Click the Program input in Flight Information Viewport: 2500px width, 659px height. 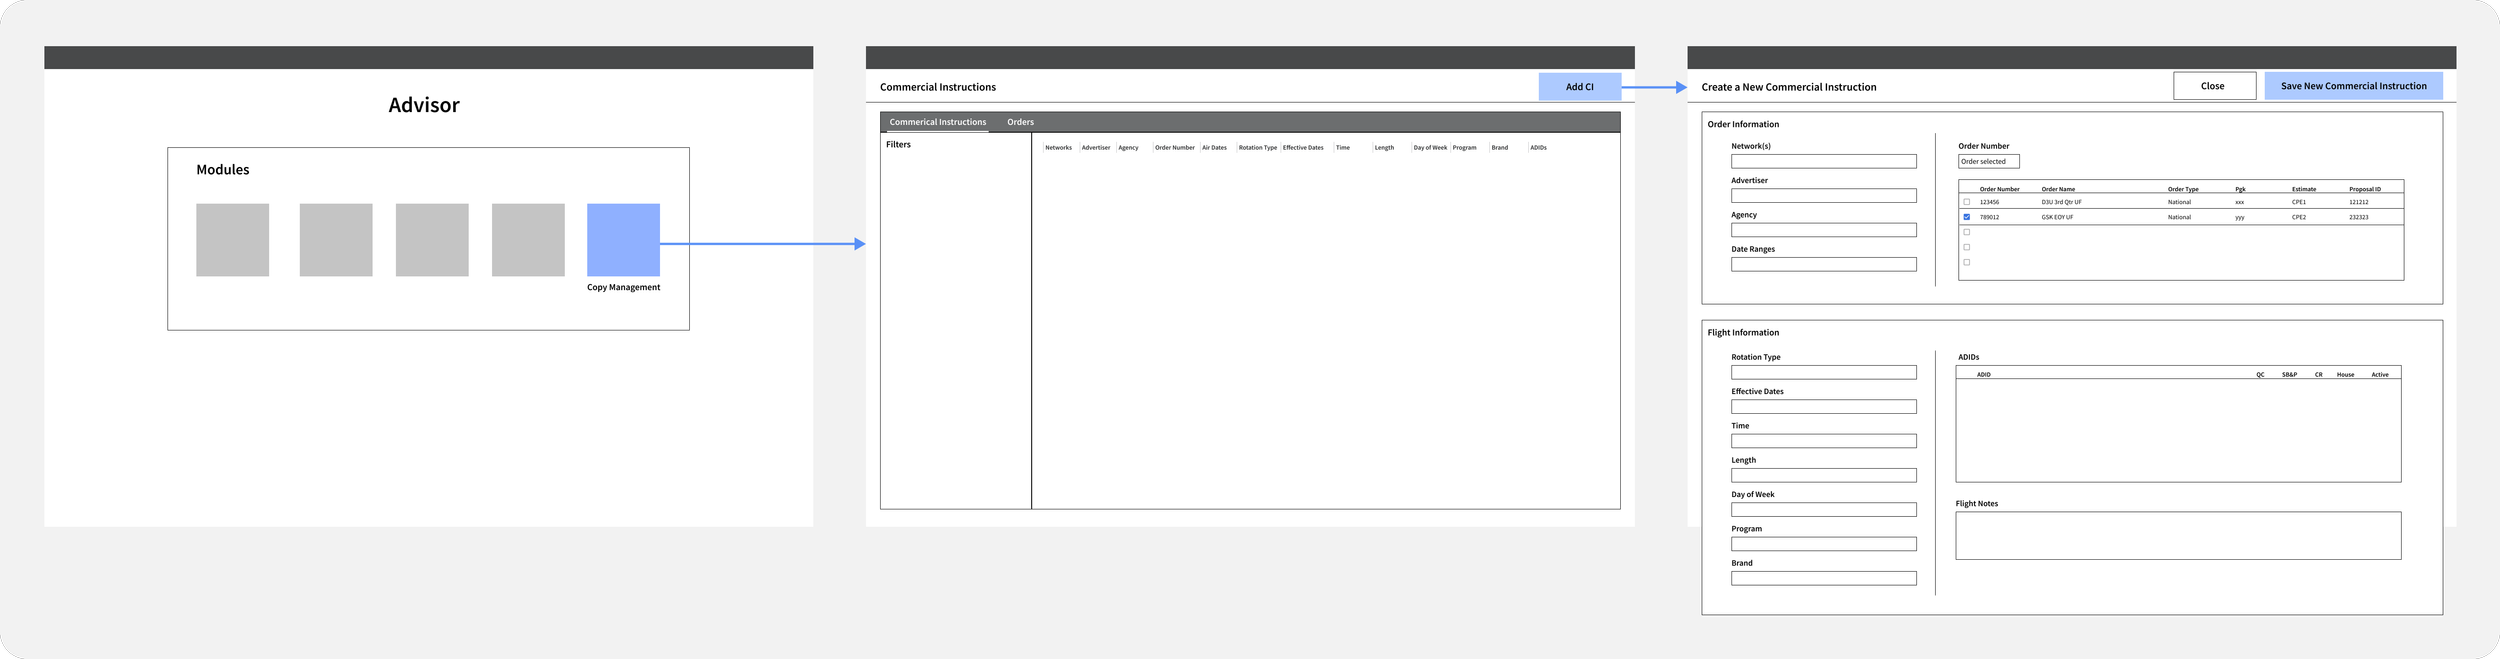coord(1823,544)
